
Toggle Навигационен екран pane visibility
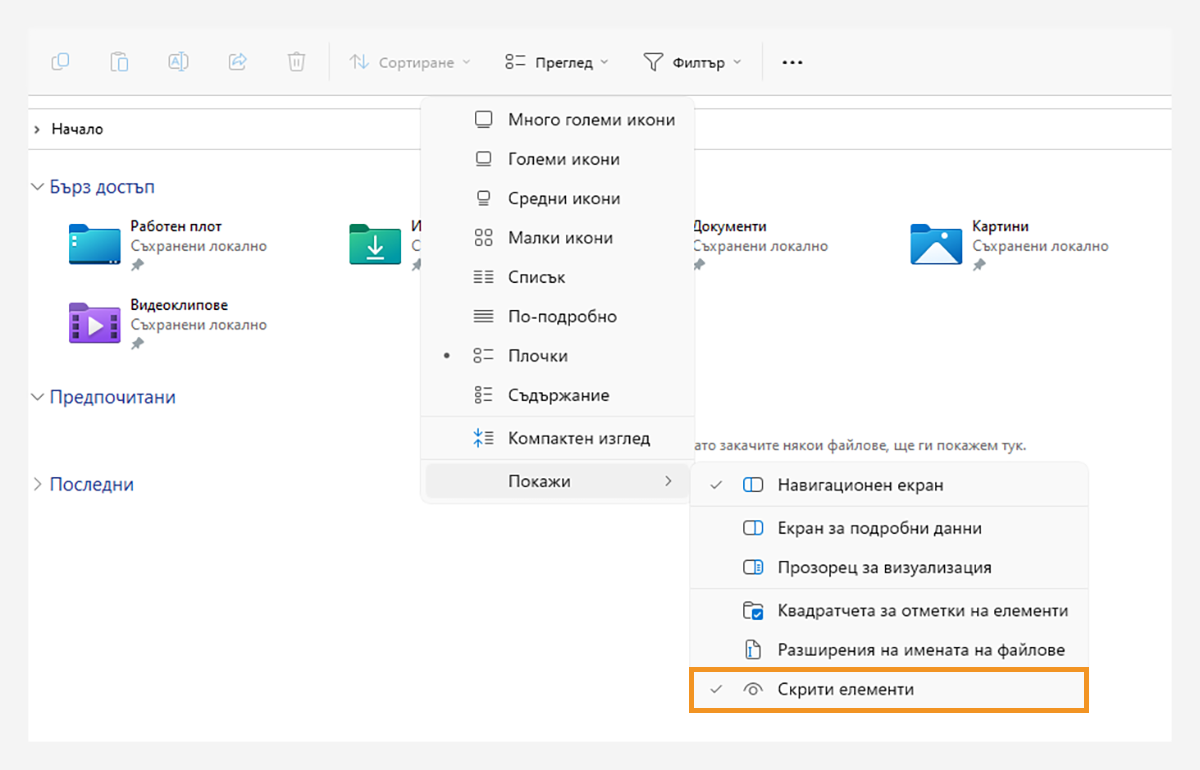pyautogui.click(x=860, y=485)
